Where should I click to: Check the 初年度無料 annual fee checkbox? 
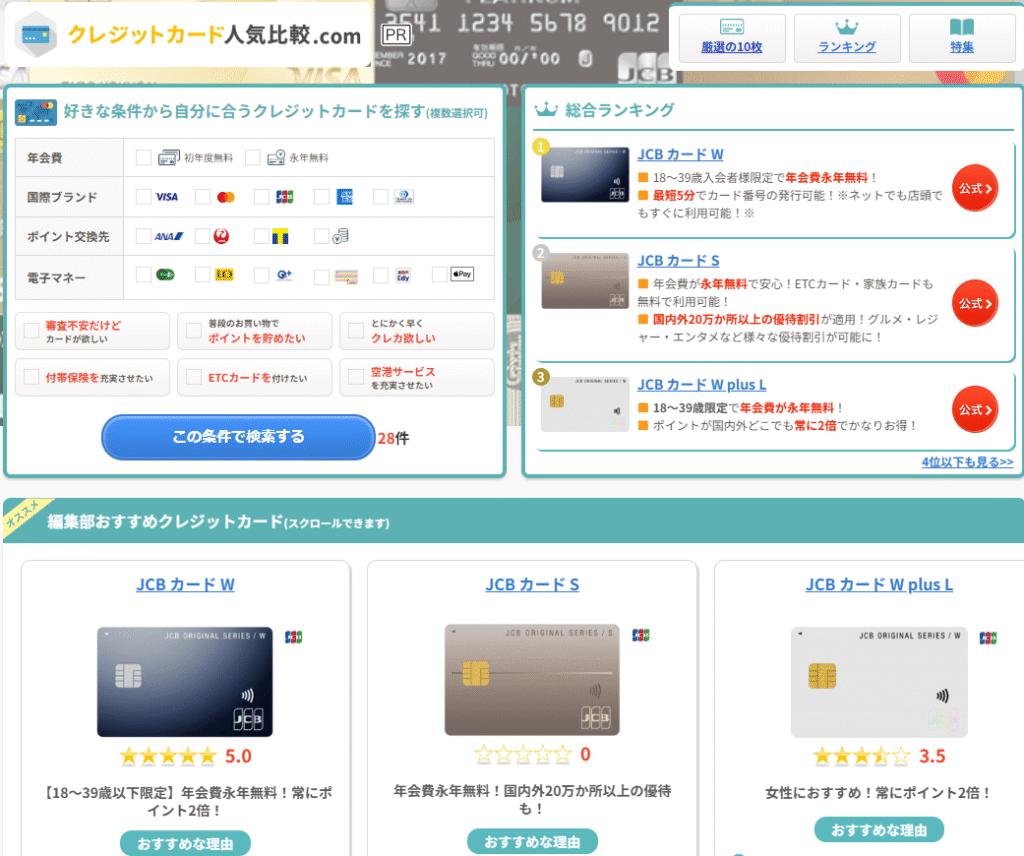pyautogui.click(x=144, y=157)
